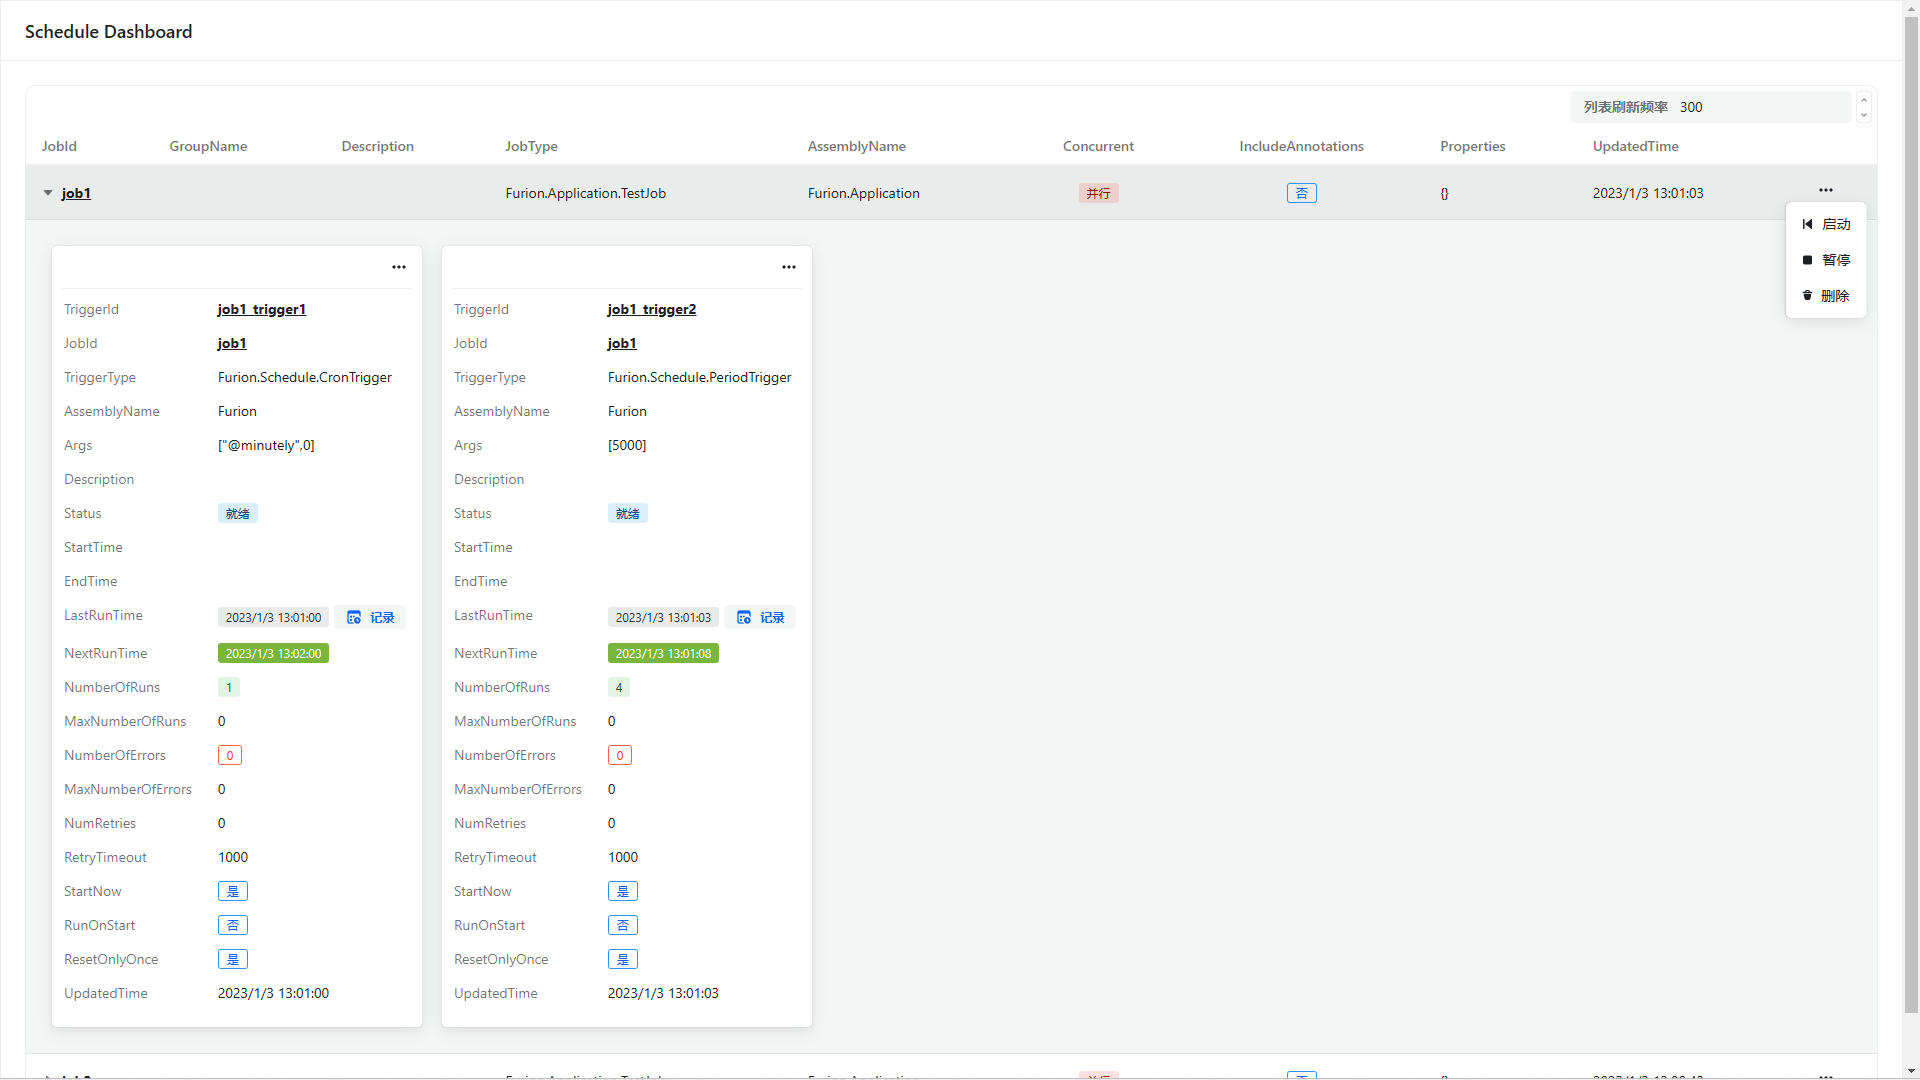Image resolution: width=1920 pixels, height=1080 pixels.
Task: Click the trash icon next to 删除
Action: pyautogui.click(x=1807, y=296)
